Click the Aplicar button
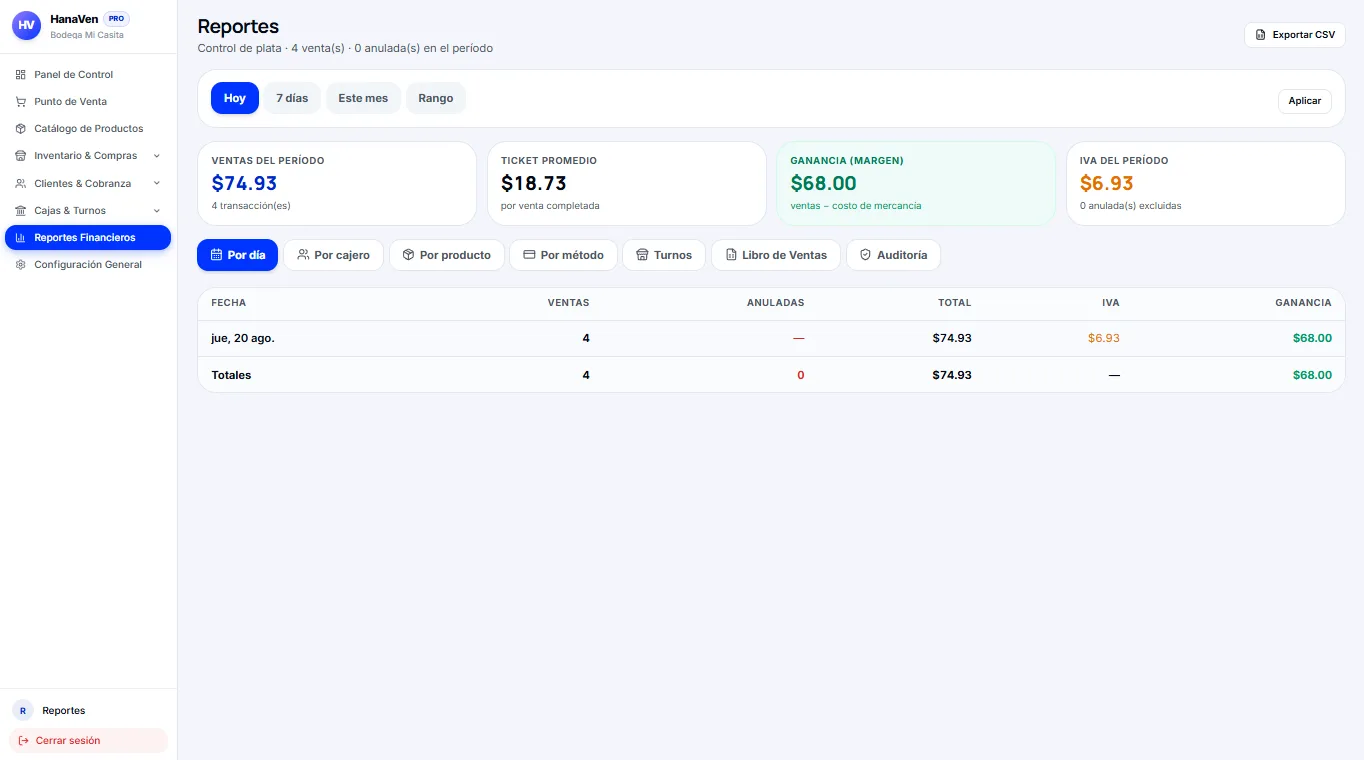 1305,101
